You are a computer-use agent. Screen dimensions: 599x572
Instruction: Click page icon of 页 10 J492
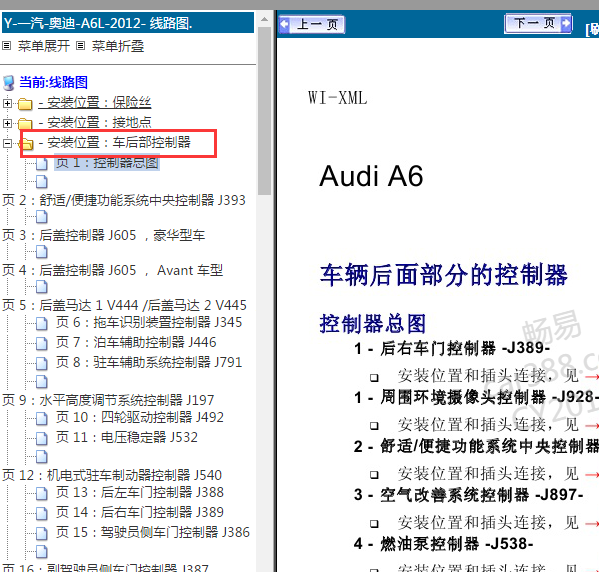(42, 418)
